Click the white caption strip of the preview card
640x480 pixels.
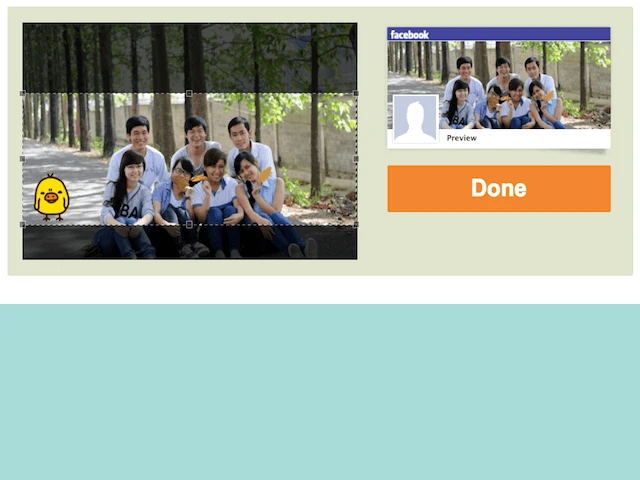click(x=524, y=138)
